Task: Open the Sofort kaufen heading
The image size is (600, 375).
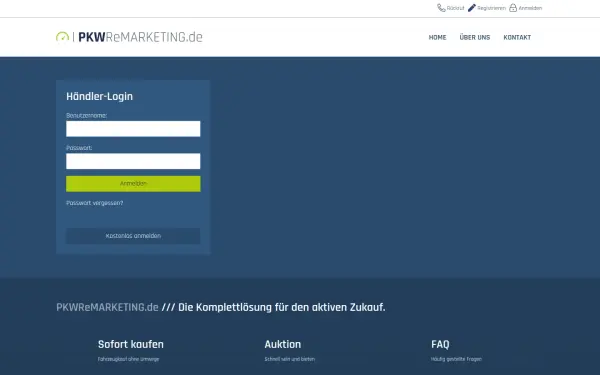Action: [x=130, y=344]
